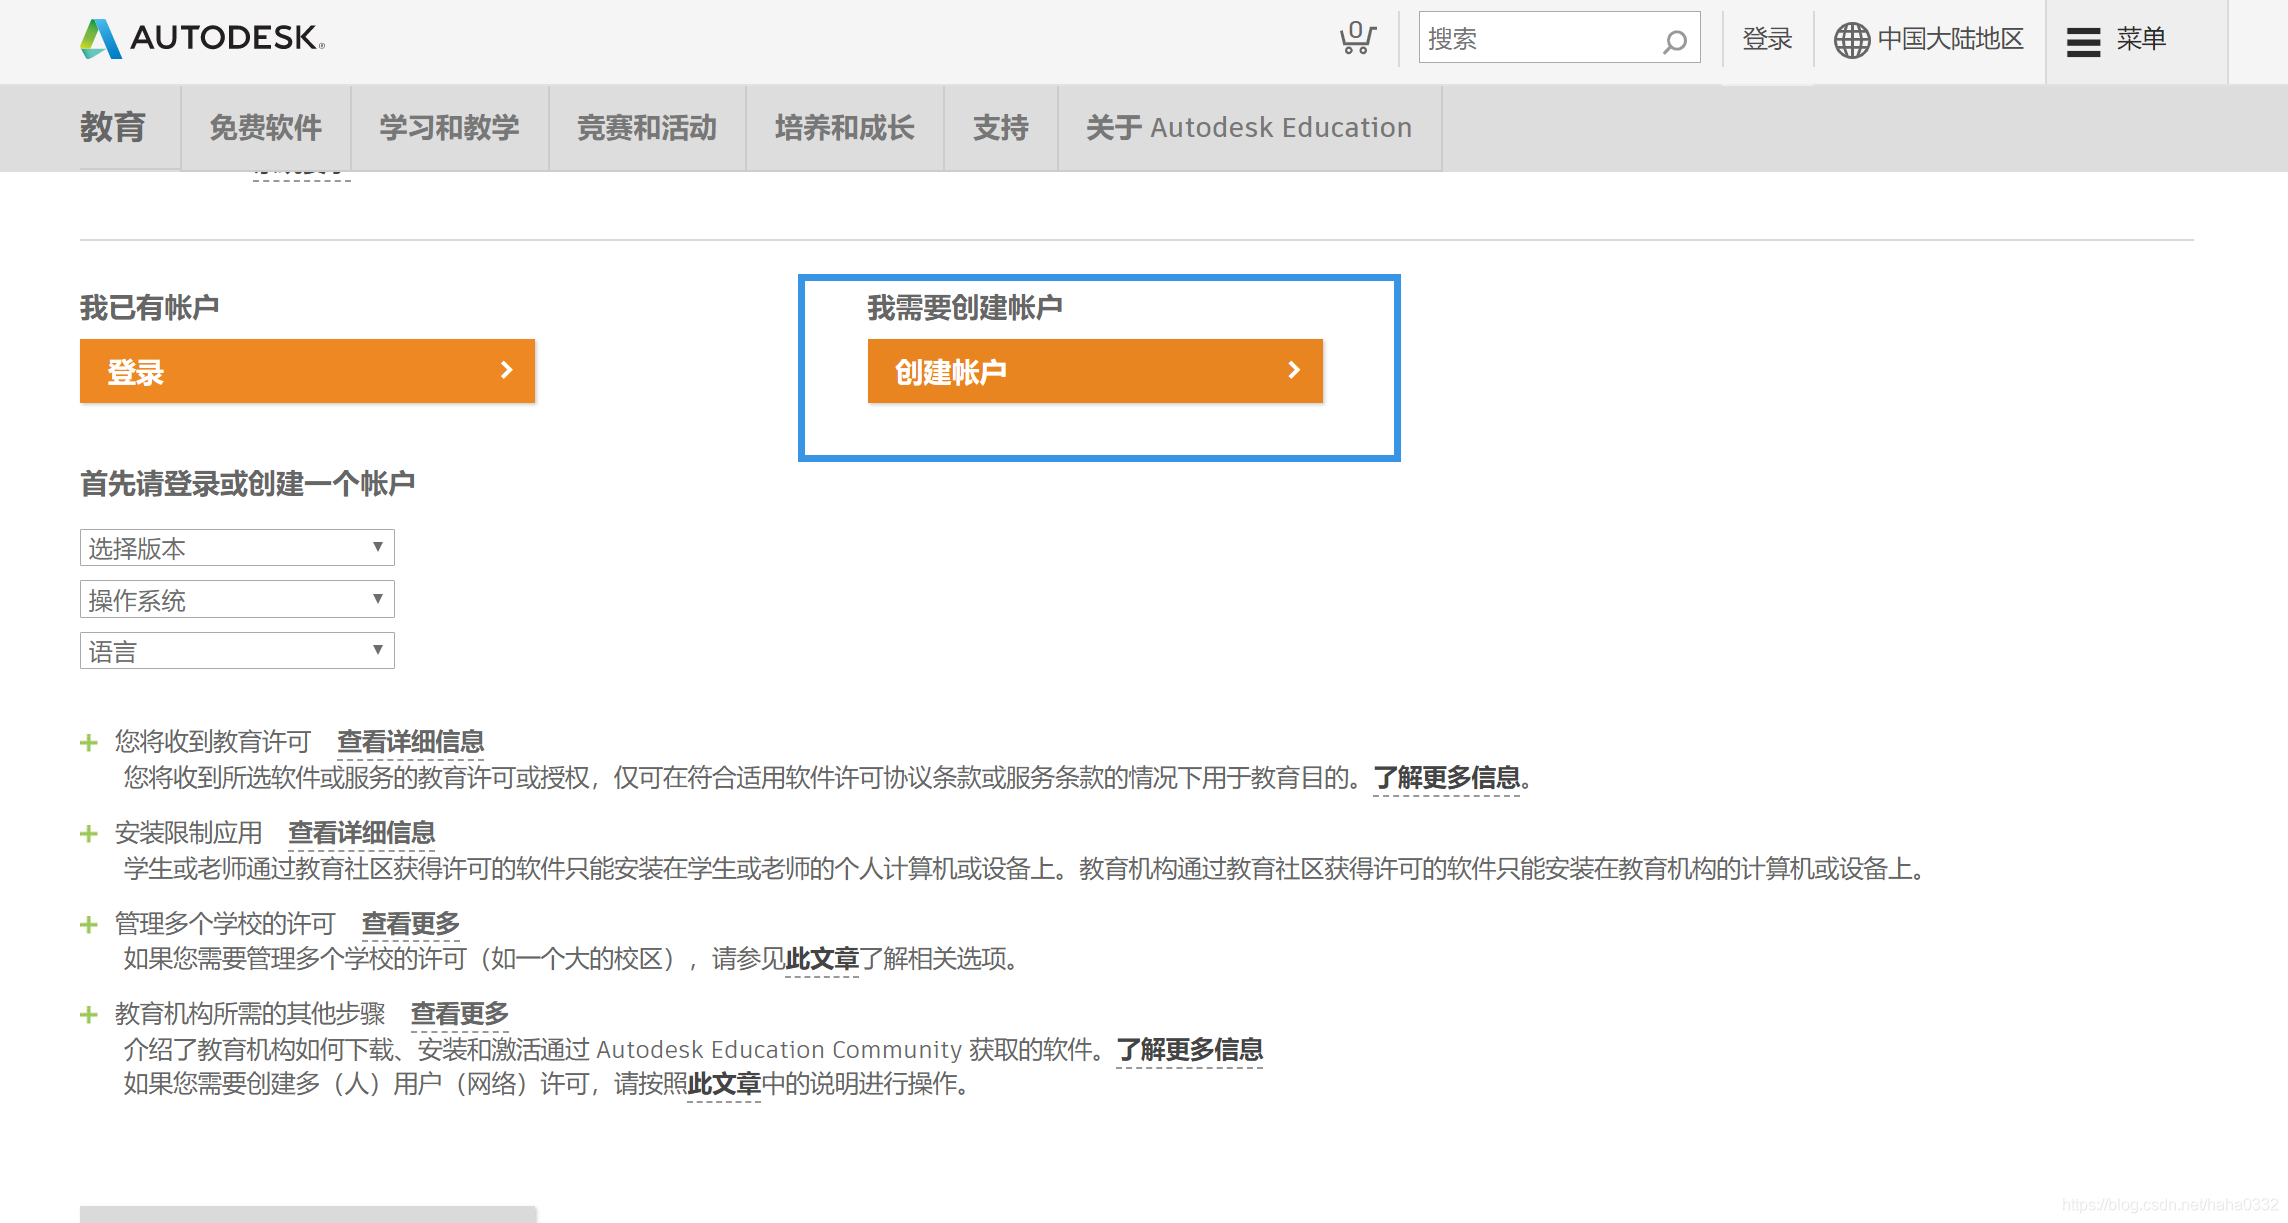Click 查看更多 beside 教育机构所需的其他步骤
This screenshot has width=2288, height=1223.
coord(460,1014)
